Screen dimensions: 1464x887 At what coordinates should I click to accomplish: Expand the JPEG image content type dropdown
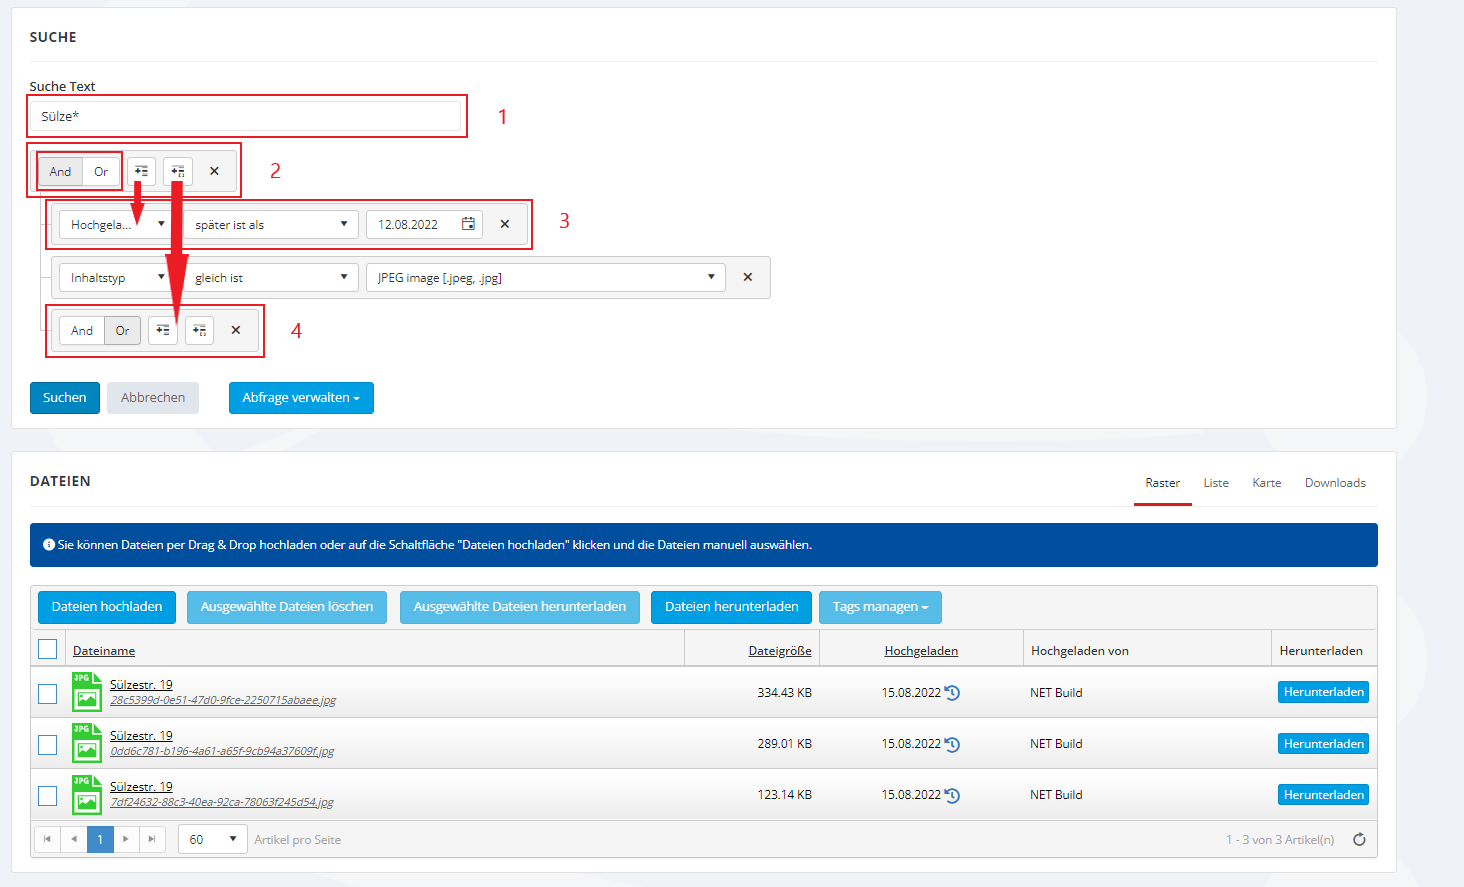[545, 277]
